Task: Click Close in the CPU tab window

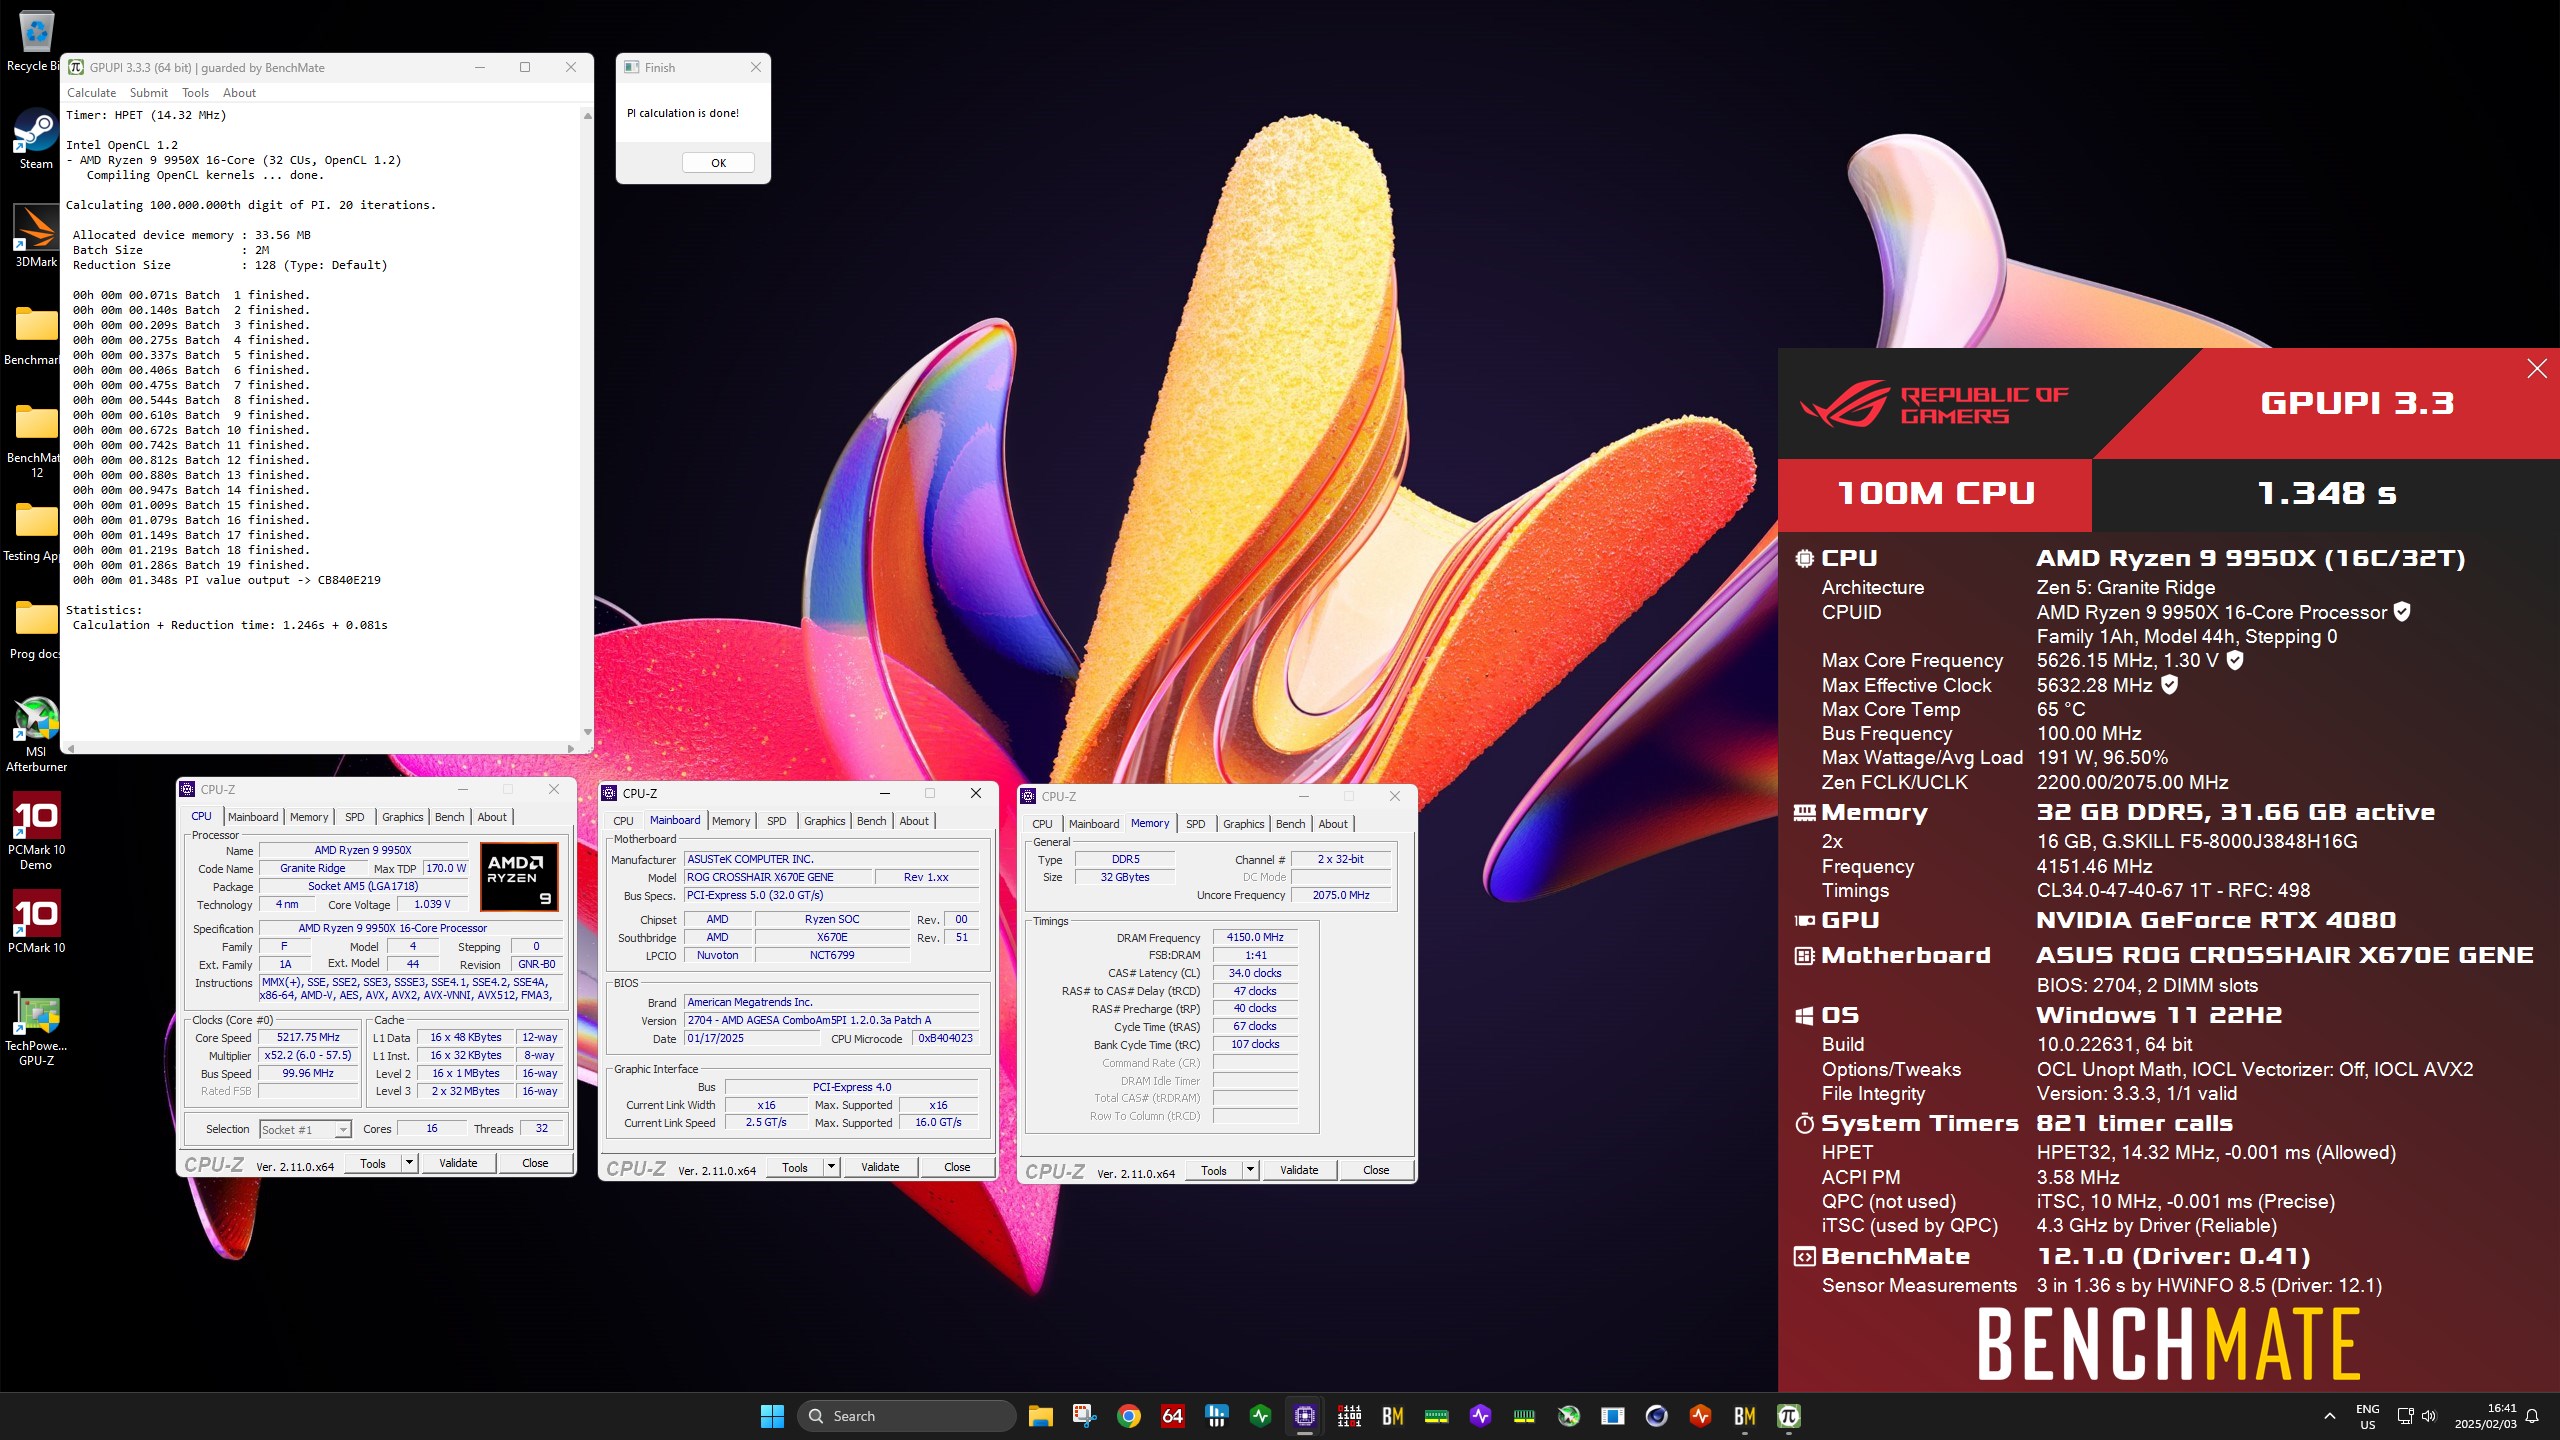Action: pos(535,1163)
